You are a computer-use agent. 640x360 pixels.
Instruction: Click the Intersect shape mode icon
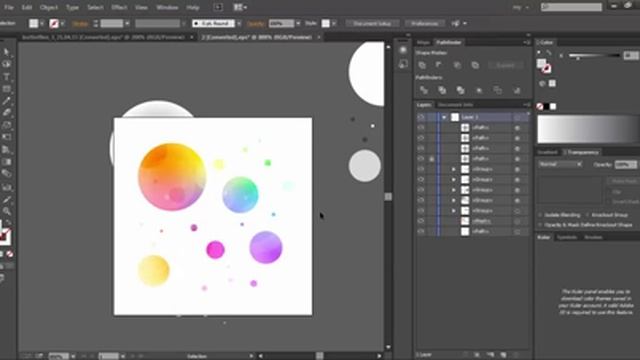(x=457, y=65)
